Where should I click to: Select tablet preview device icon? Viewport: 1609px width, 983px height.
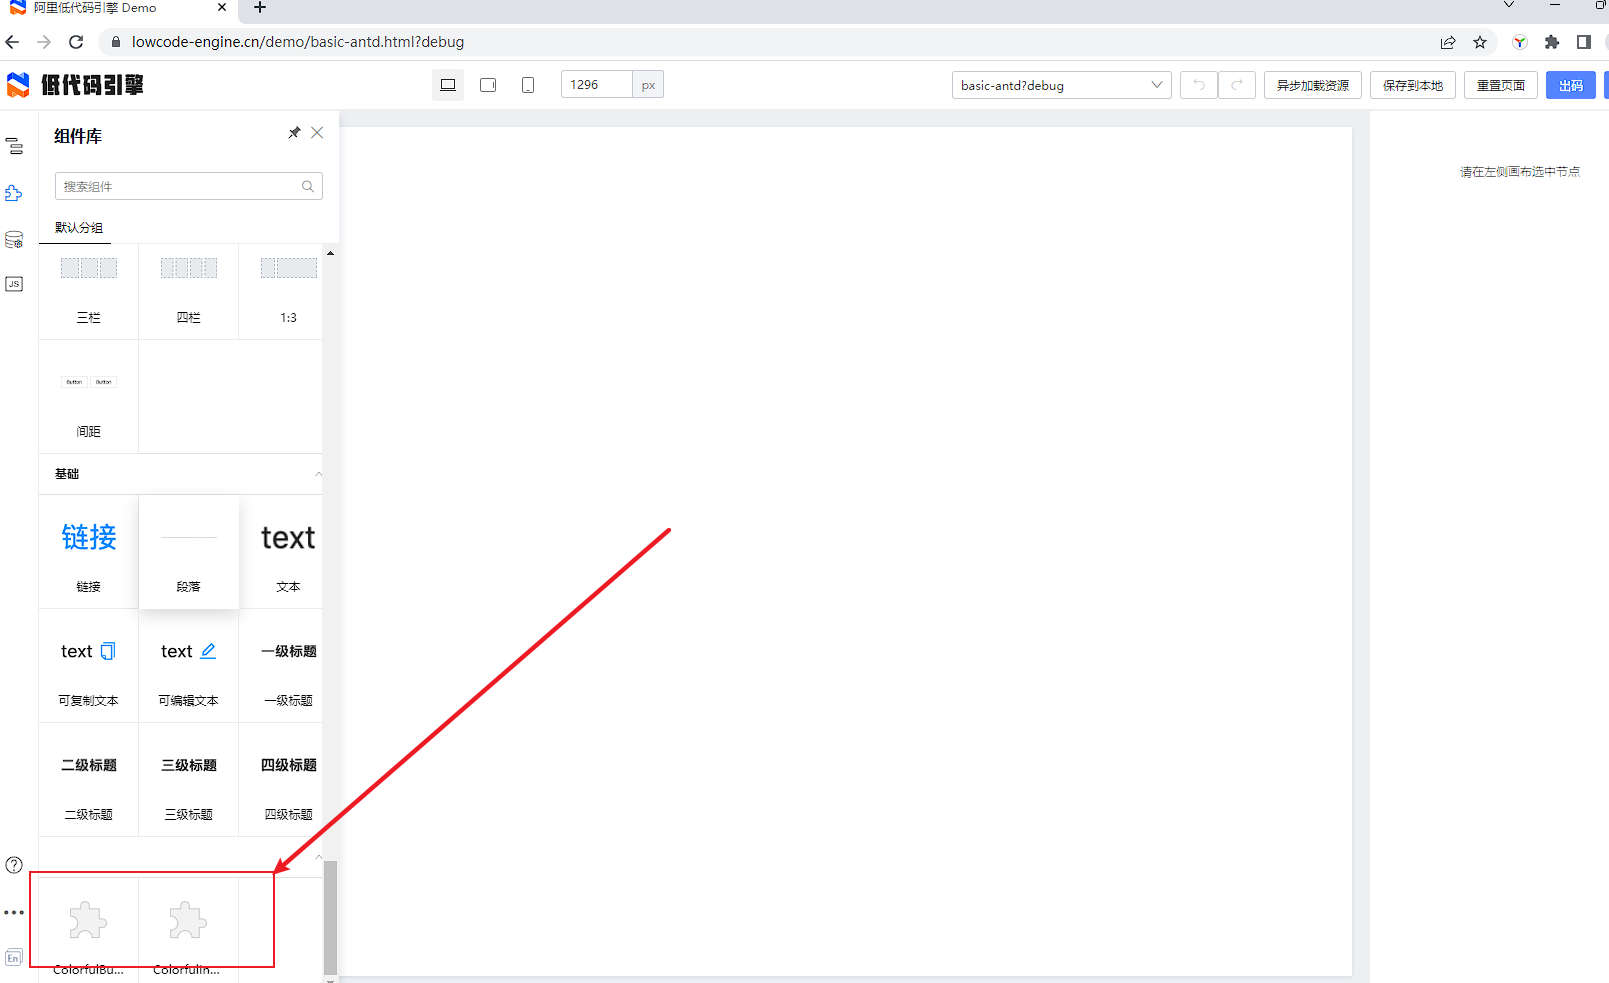pyautogui.click(x=488, y=85)
